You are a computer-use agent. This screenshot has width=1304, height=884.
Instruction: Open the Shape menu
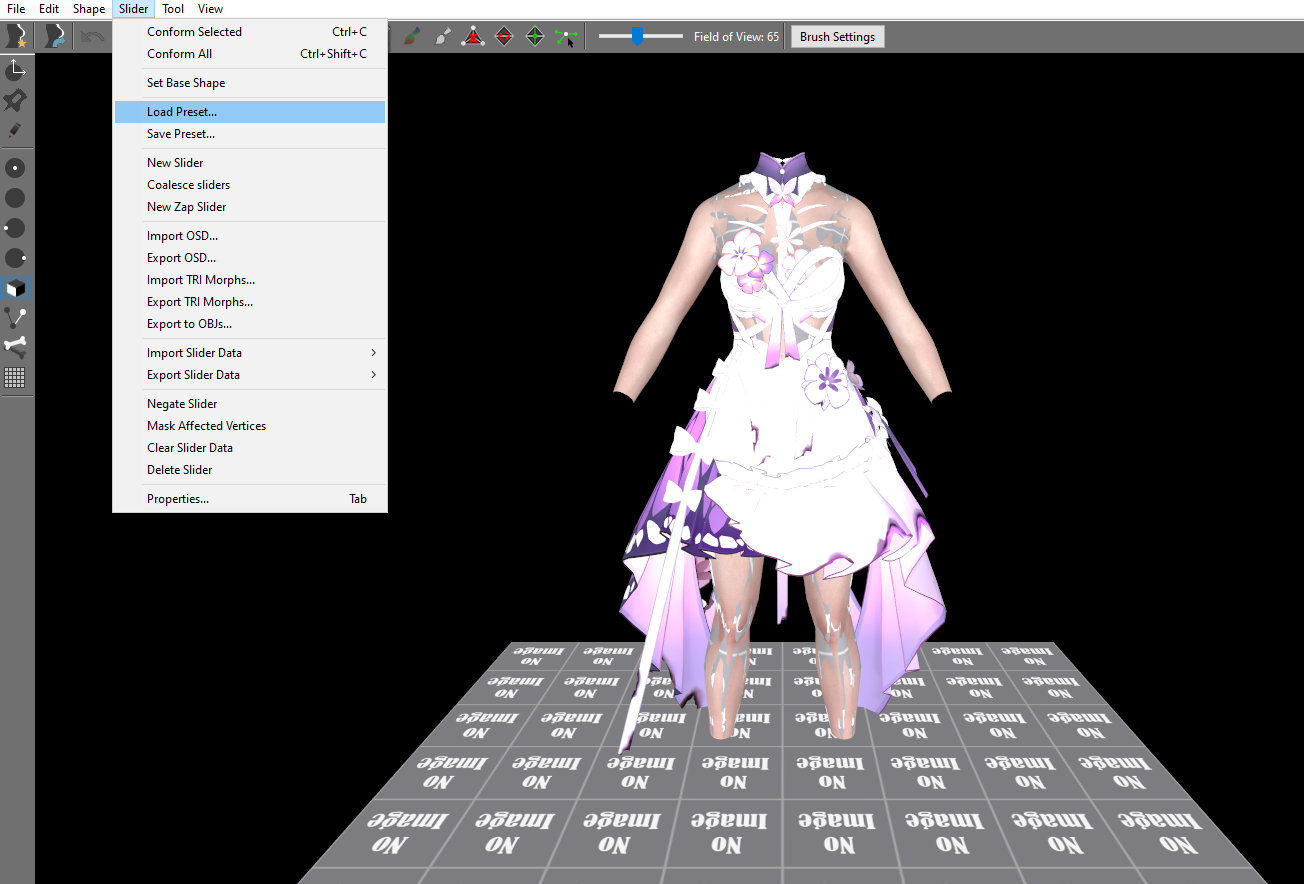pos(89,9)
